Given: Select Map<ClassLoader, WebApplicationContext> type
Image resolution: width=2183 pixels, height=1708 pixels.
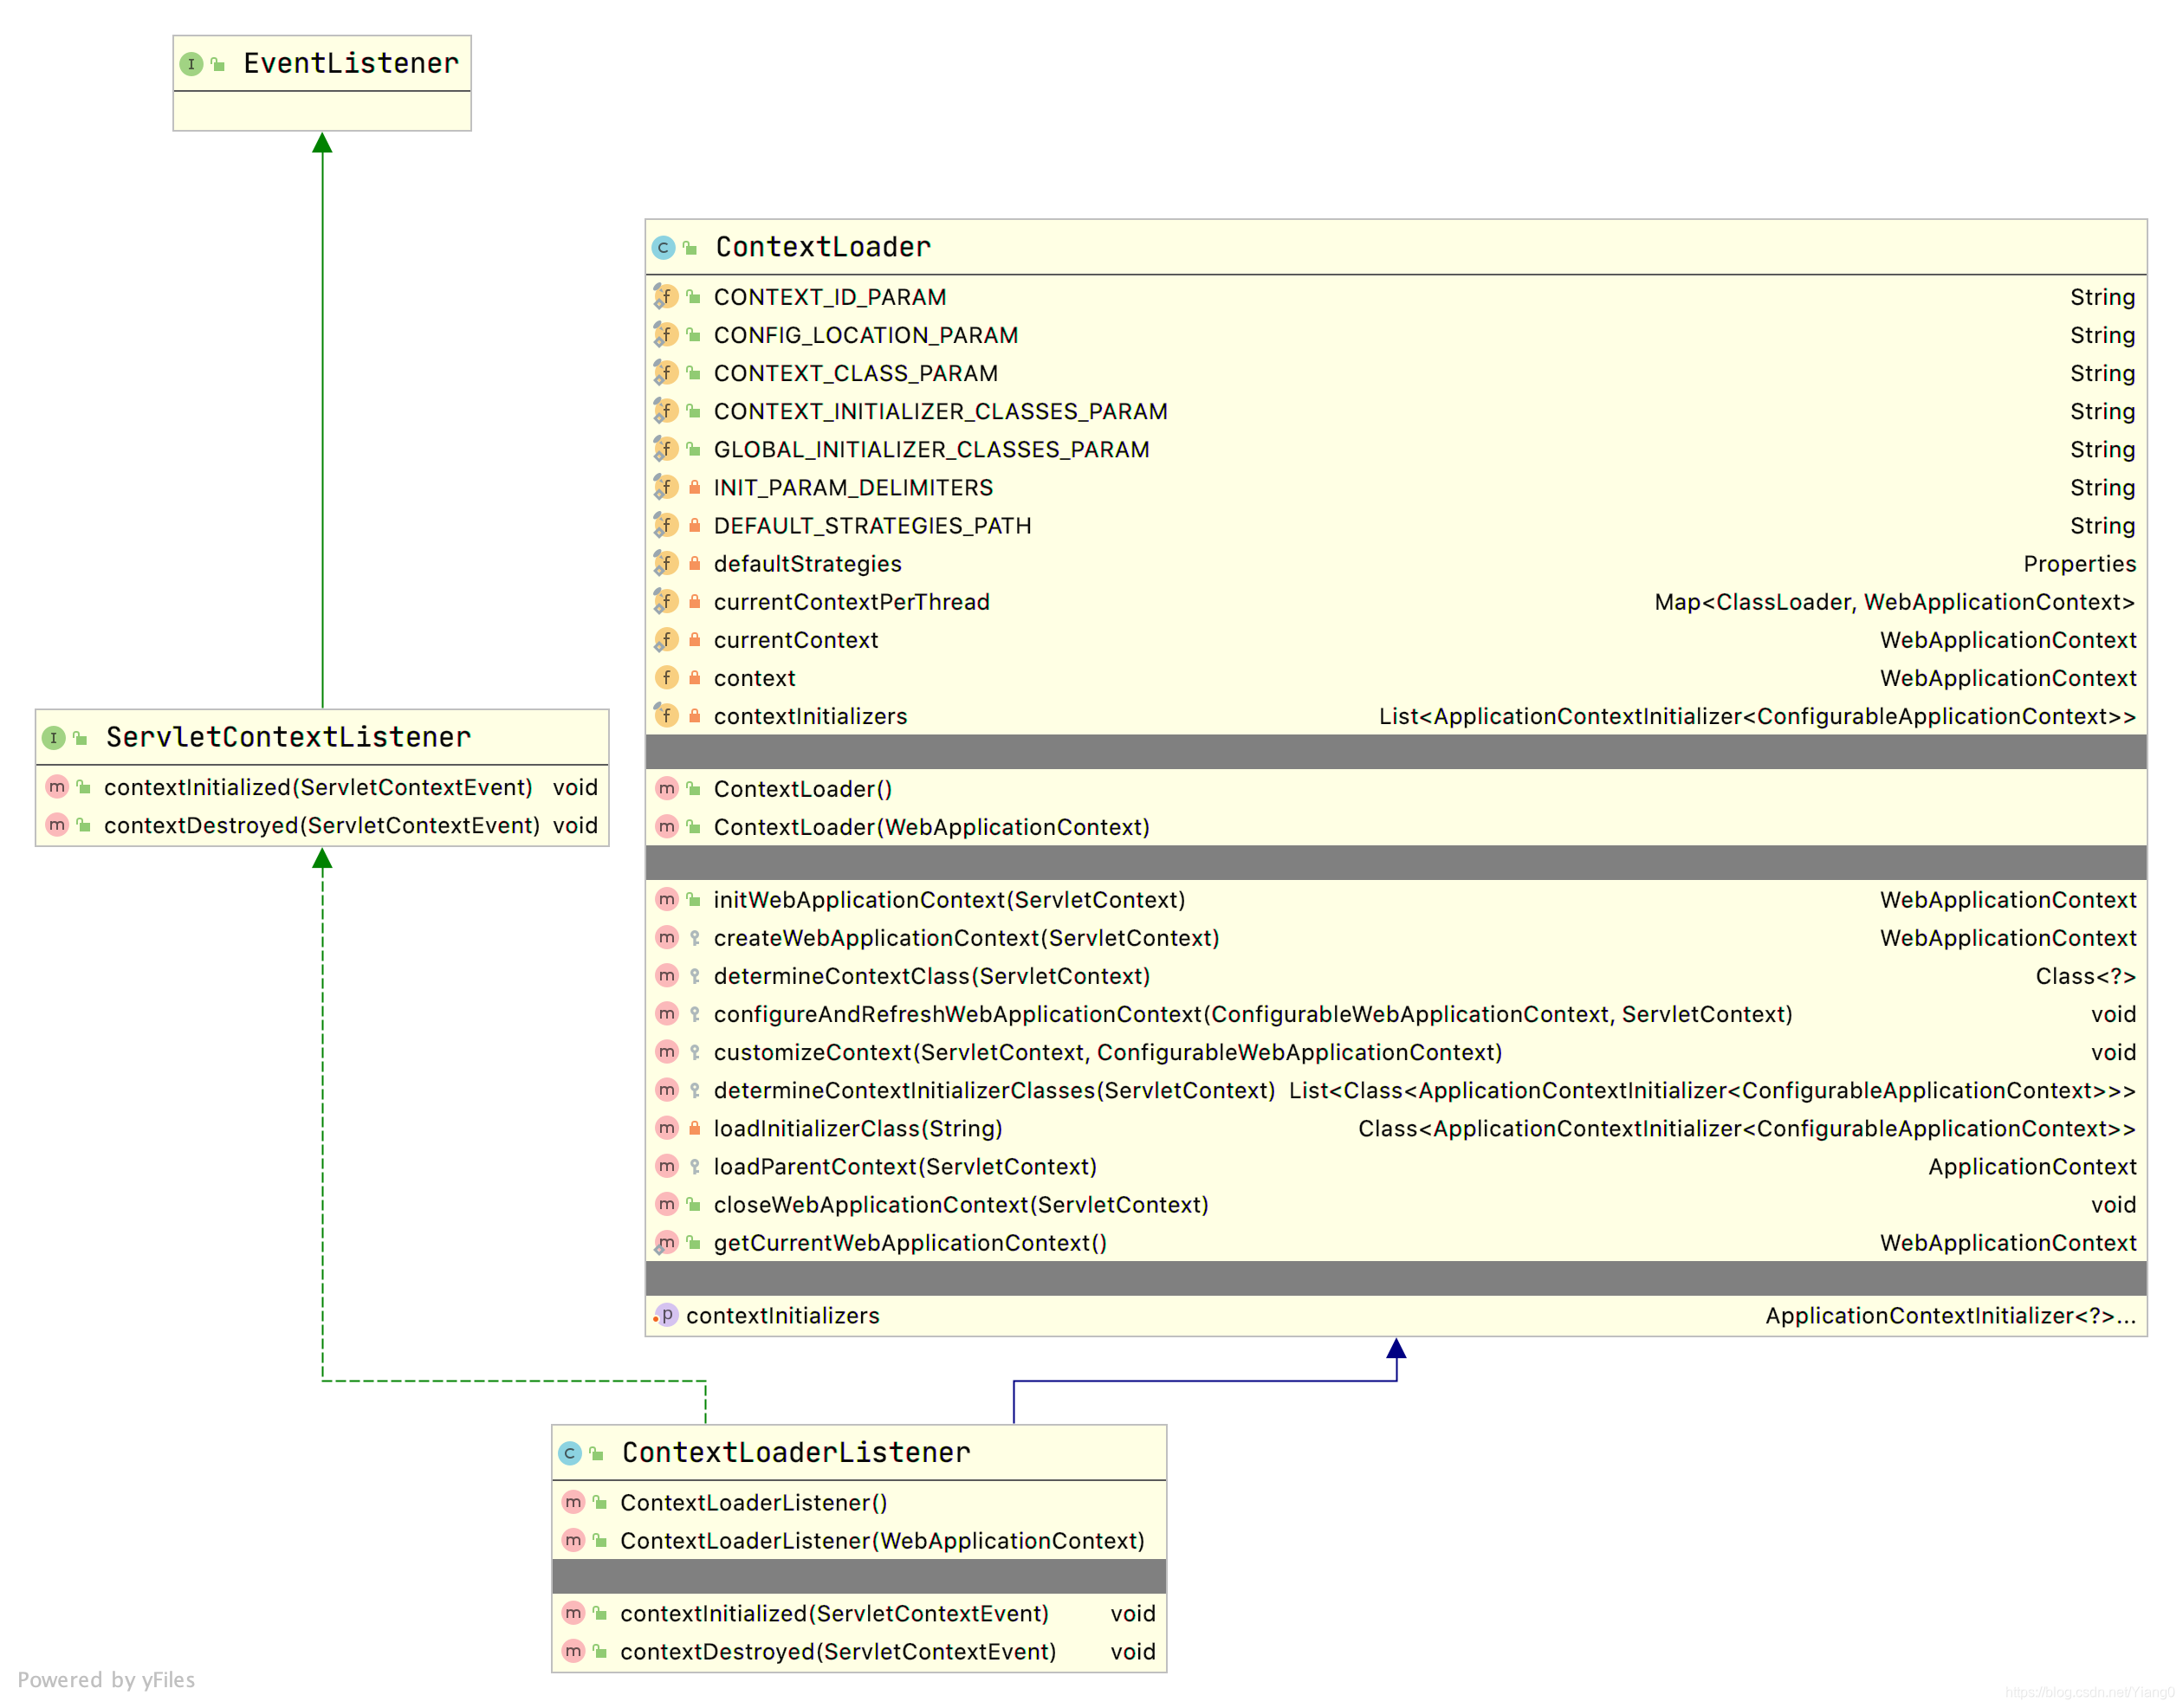Looking at the screenshot, I should tap(1894, 602).
